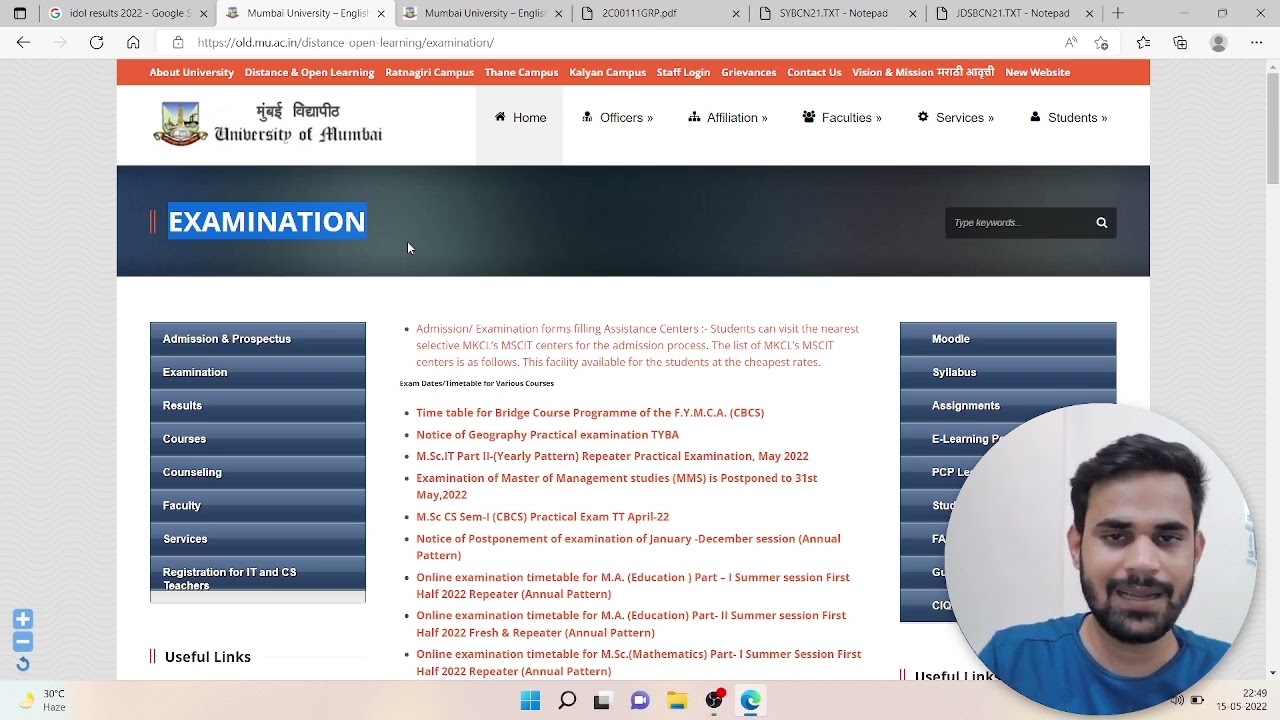Open the Collections icon

1180,42
